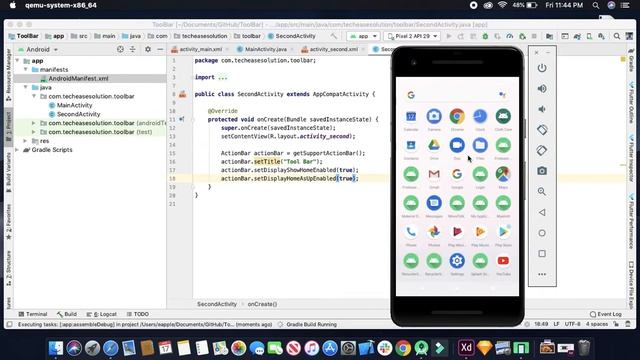Screen dimensions: 640x360
Task: Select MainActivity in project tree
Action: click(x=74, y=105)
